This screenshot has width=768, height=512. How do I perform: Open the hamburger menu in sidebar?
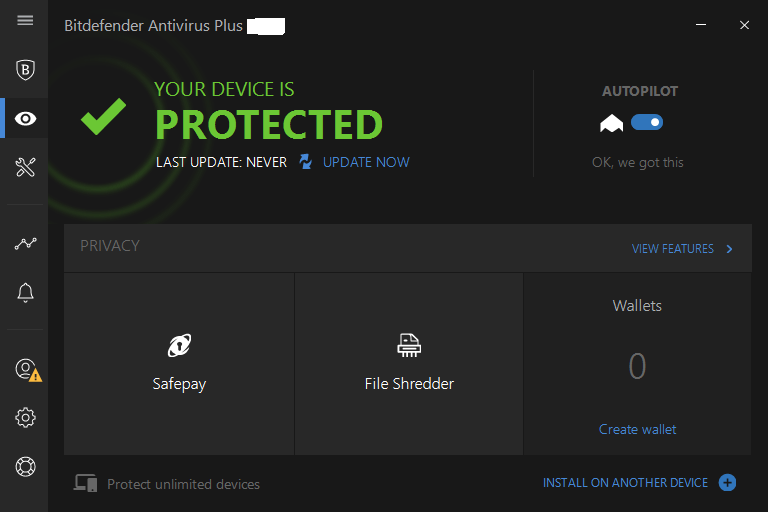coord(25,20)
